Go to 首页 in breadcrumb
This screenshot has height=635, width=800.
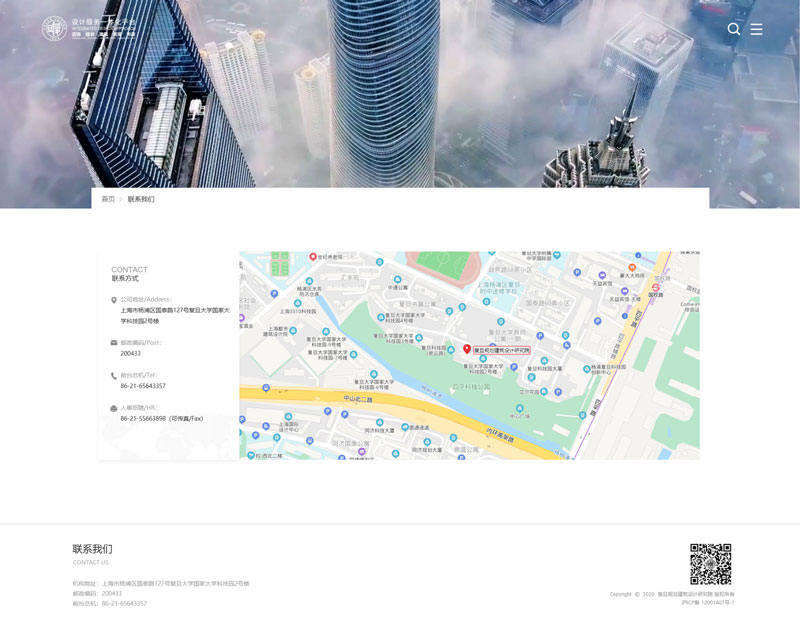pyautogui.click(x=108, y=199)
